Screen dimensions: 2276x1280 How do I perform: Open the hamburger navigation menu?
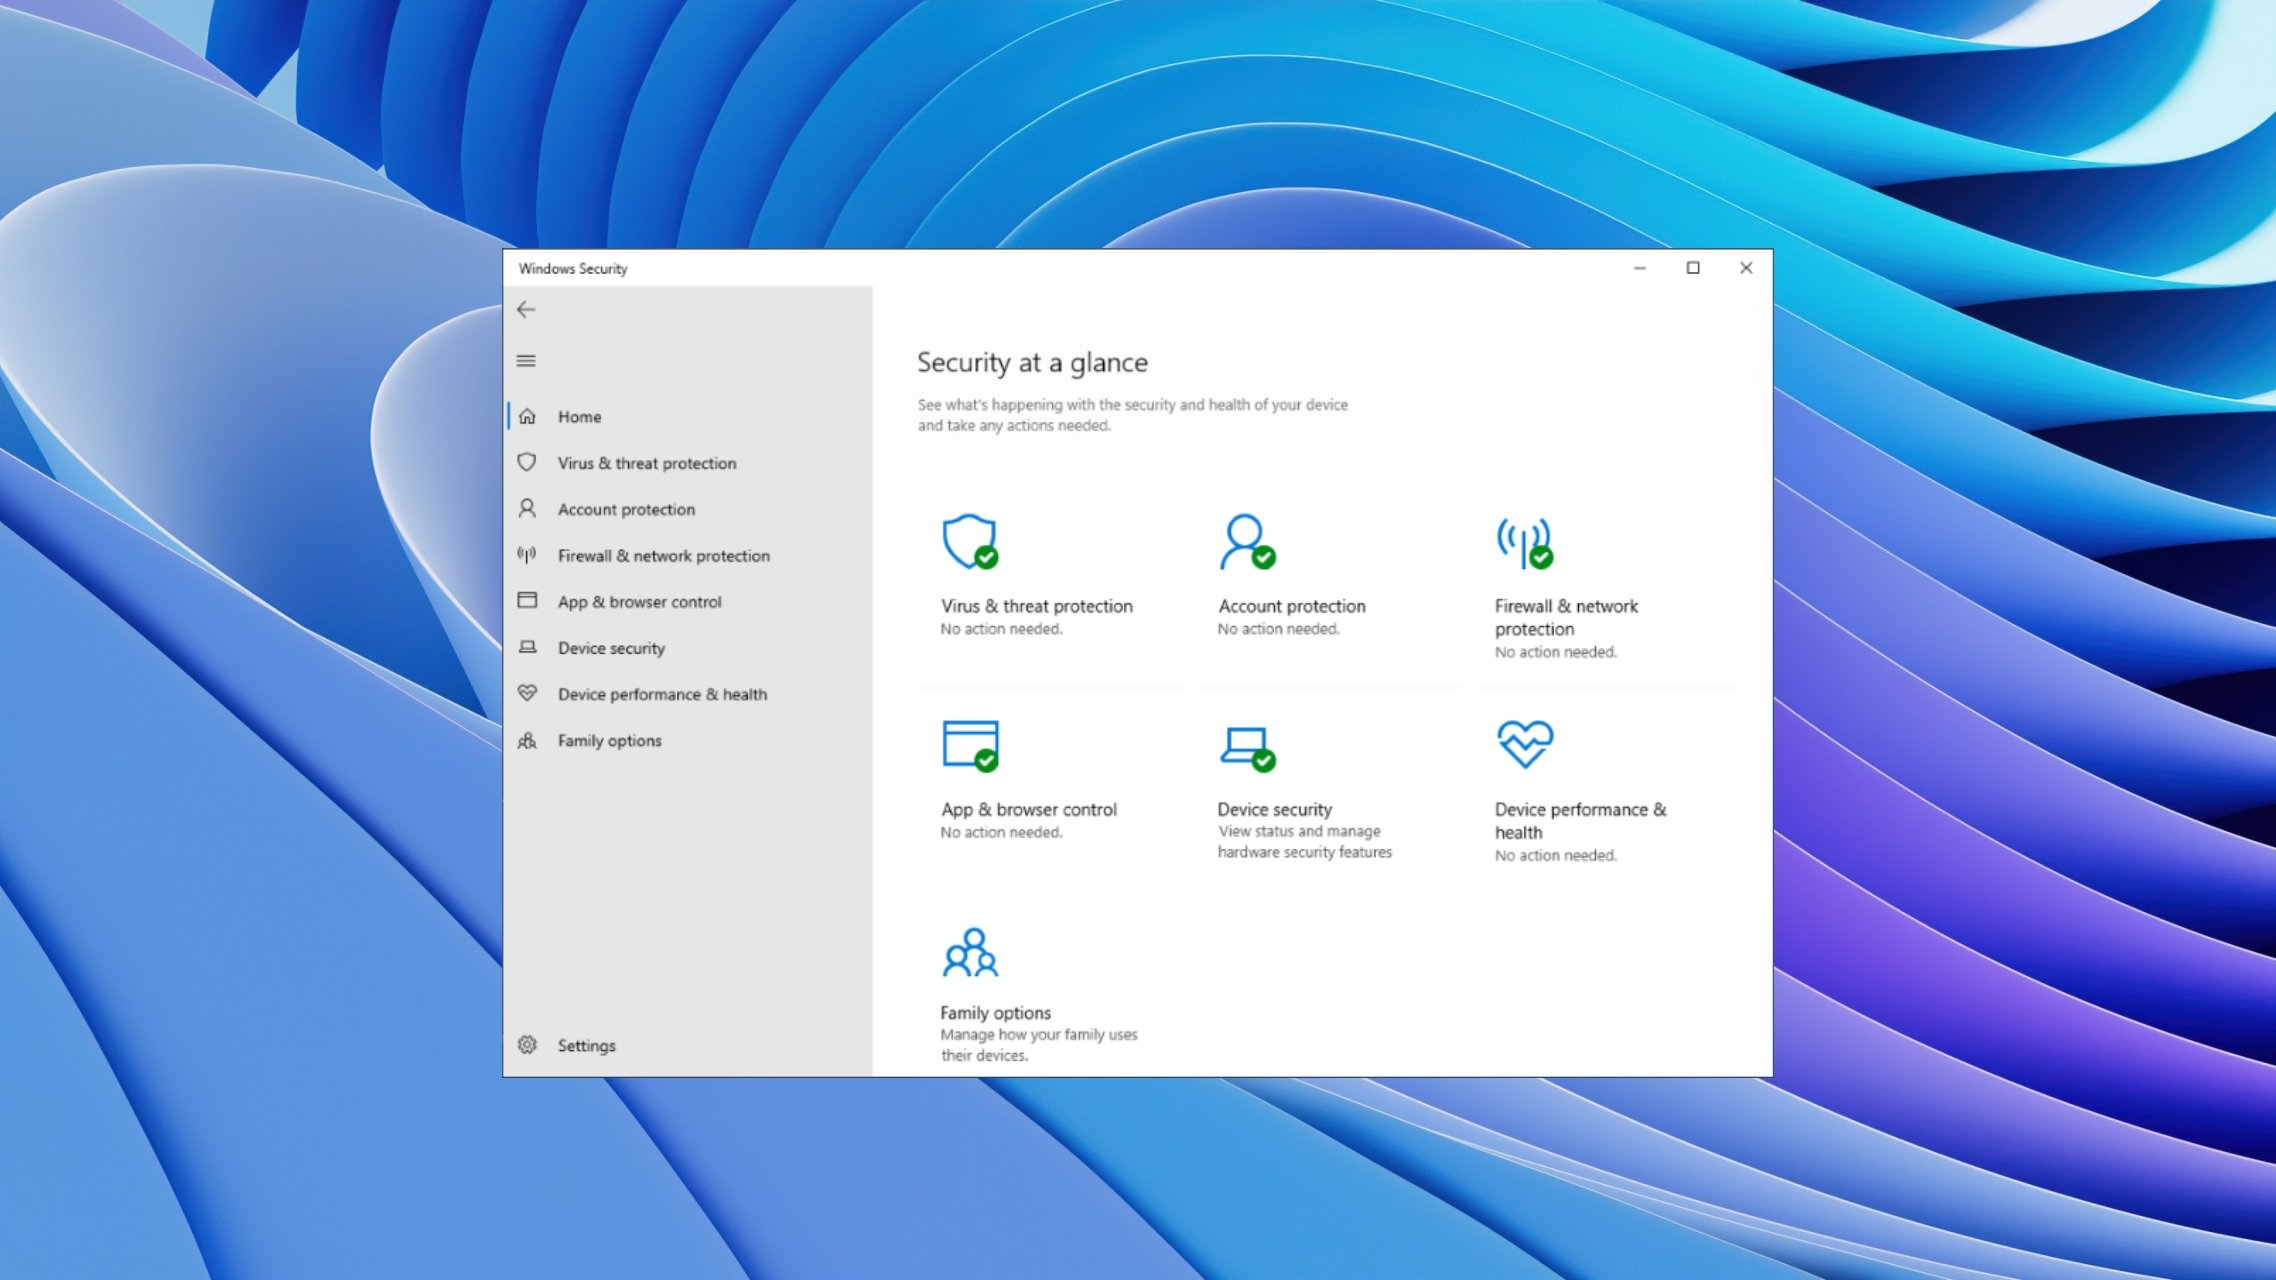point(526,361)
